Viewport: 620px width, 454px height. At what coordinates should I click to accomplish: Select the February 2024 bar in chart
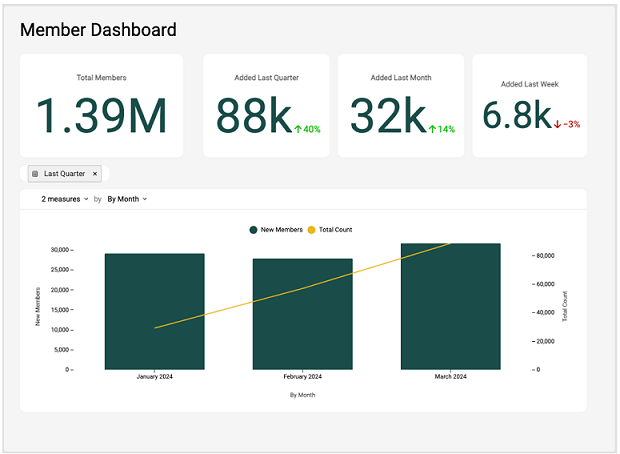click(x=302, y=314)
